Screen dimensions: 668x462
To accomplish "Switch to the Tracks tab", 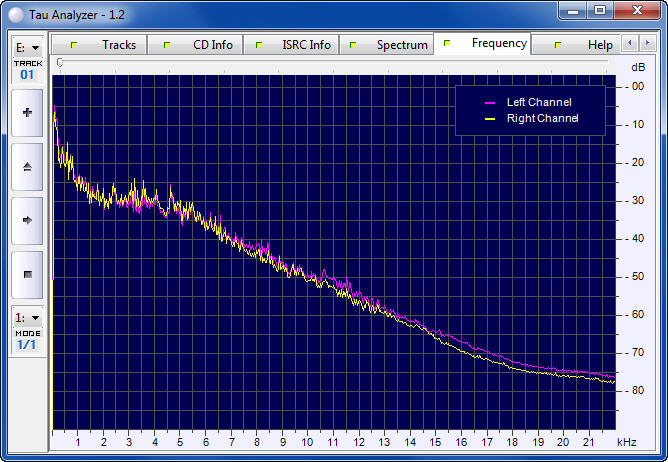I will 108,45.
